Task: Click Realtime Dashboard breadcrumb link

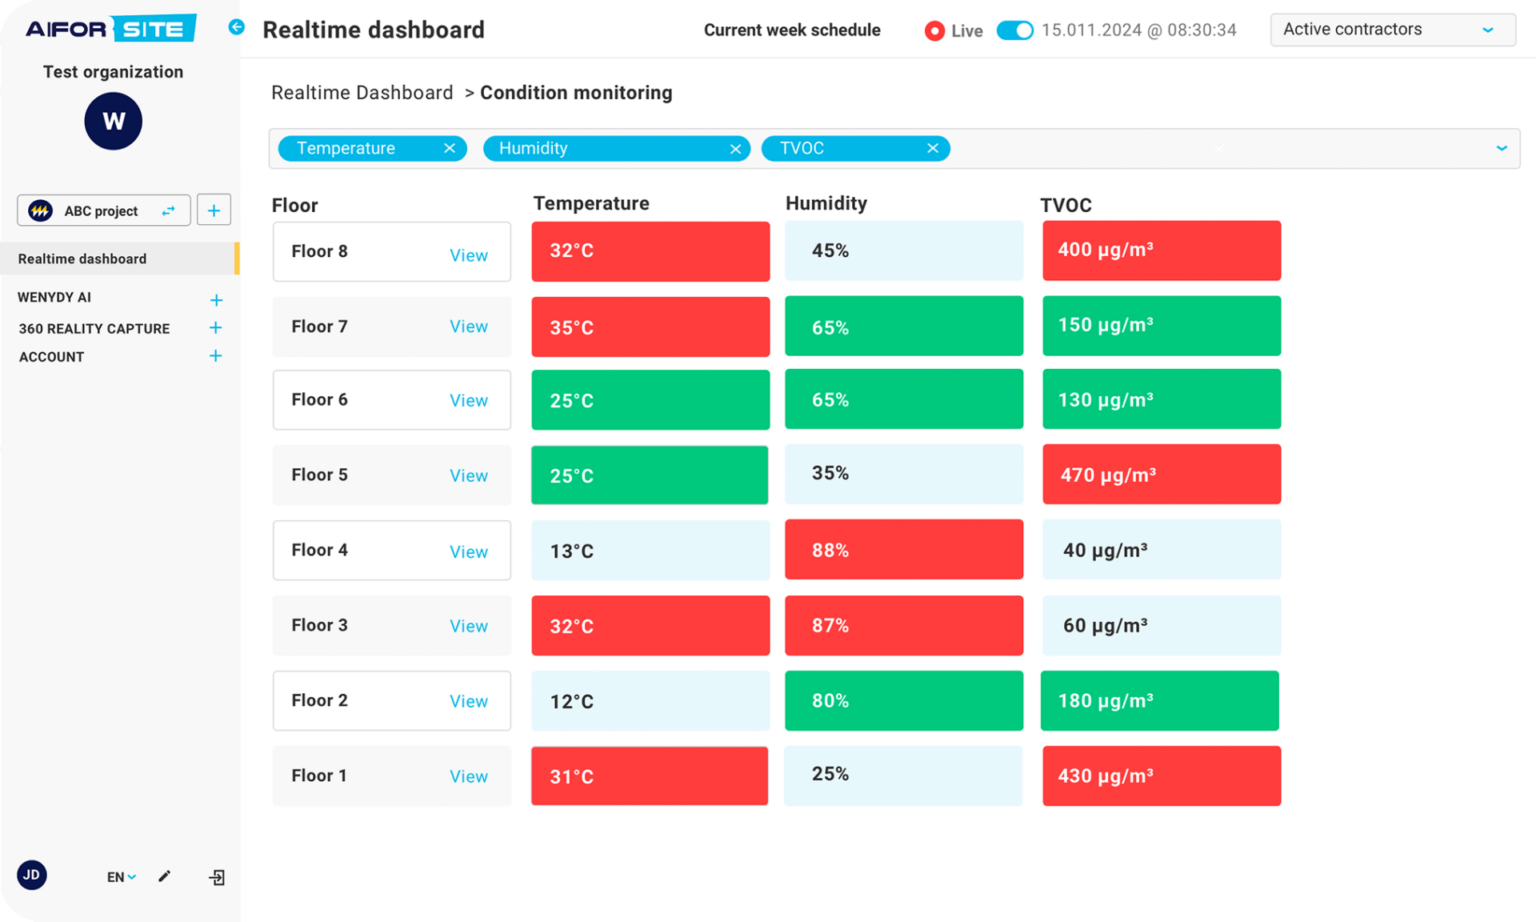Action: pyautogui.click(x=362, y=93)
